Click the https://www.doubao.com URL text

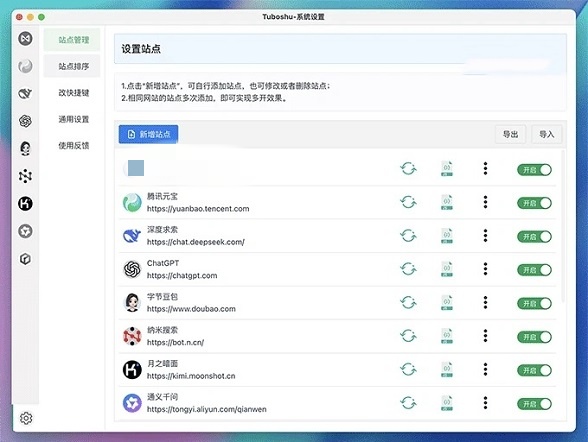(191, 309)
